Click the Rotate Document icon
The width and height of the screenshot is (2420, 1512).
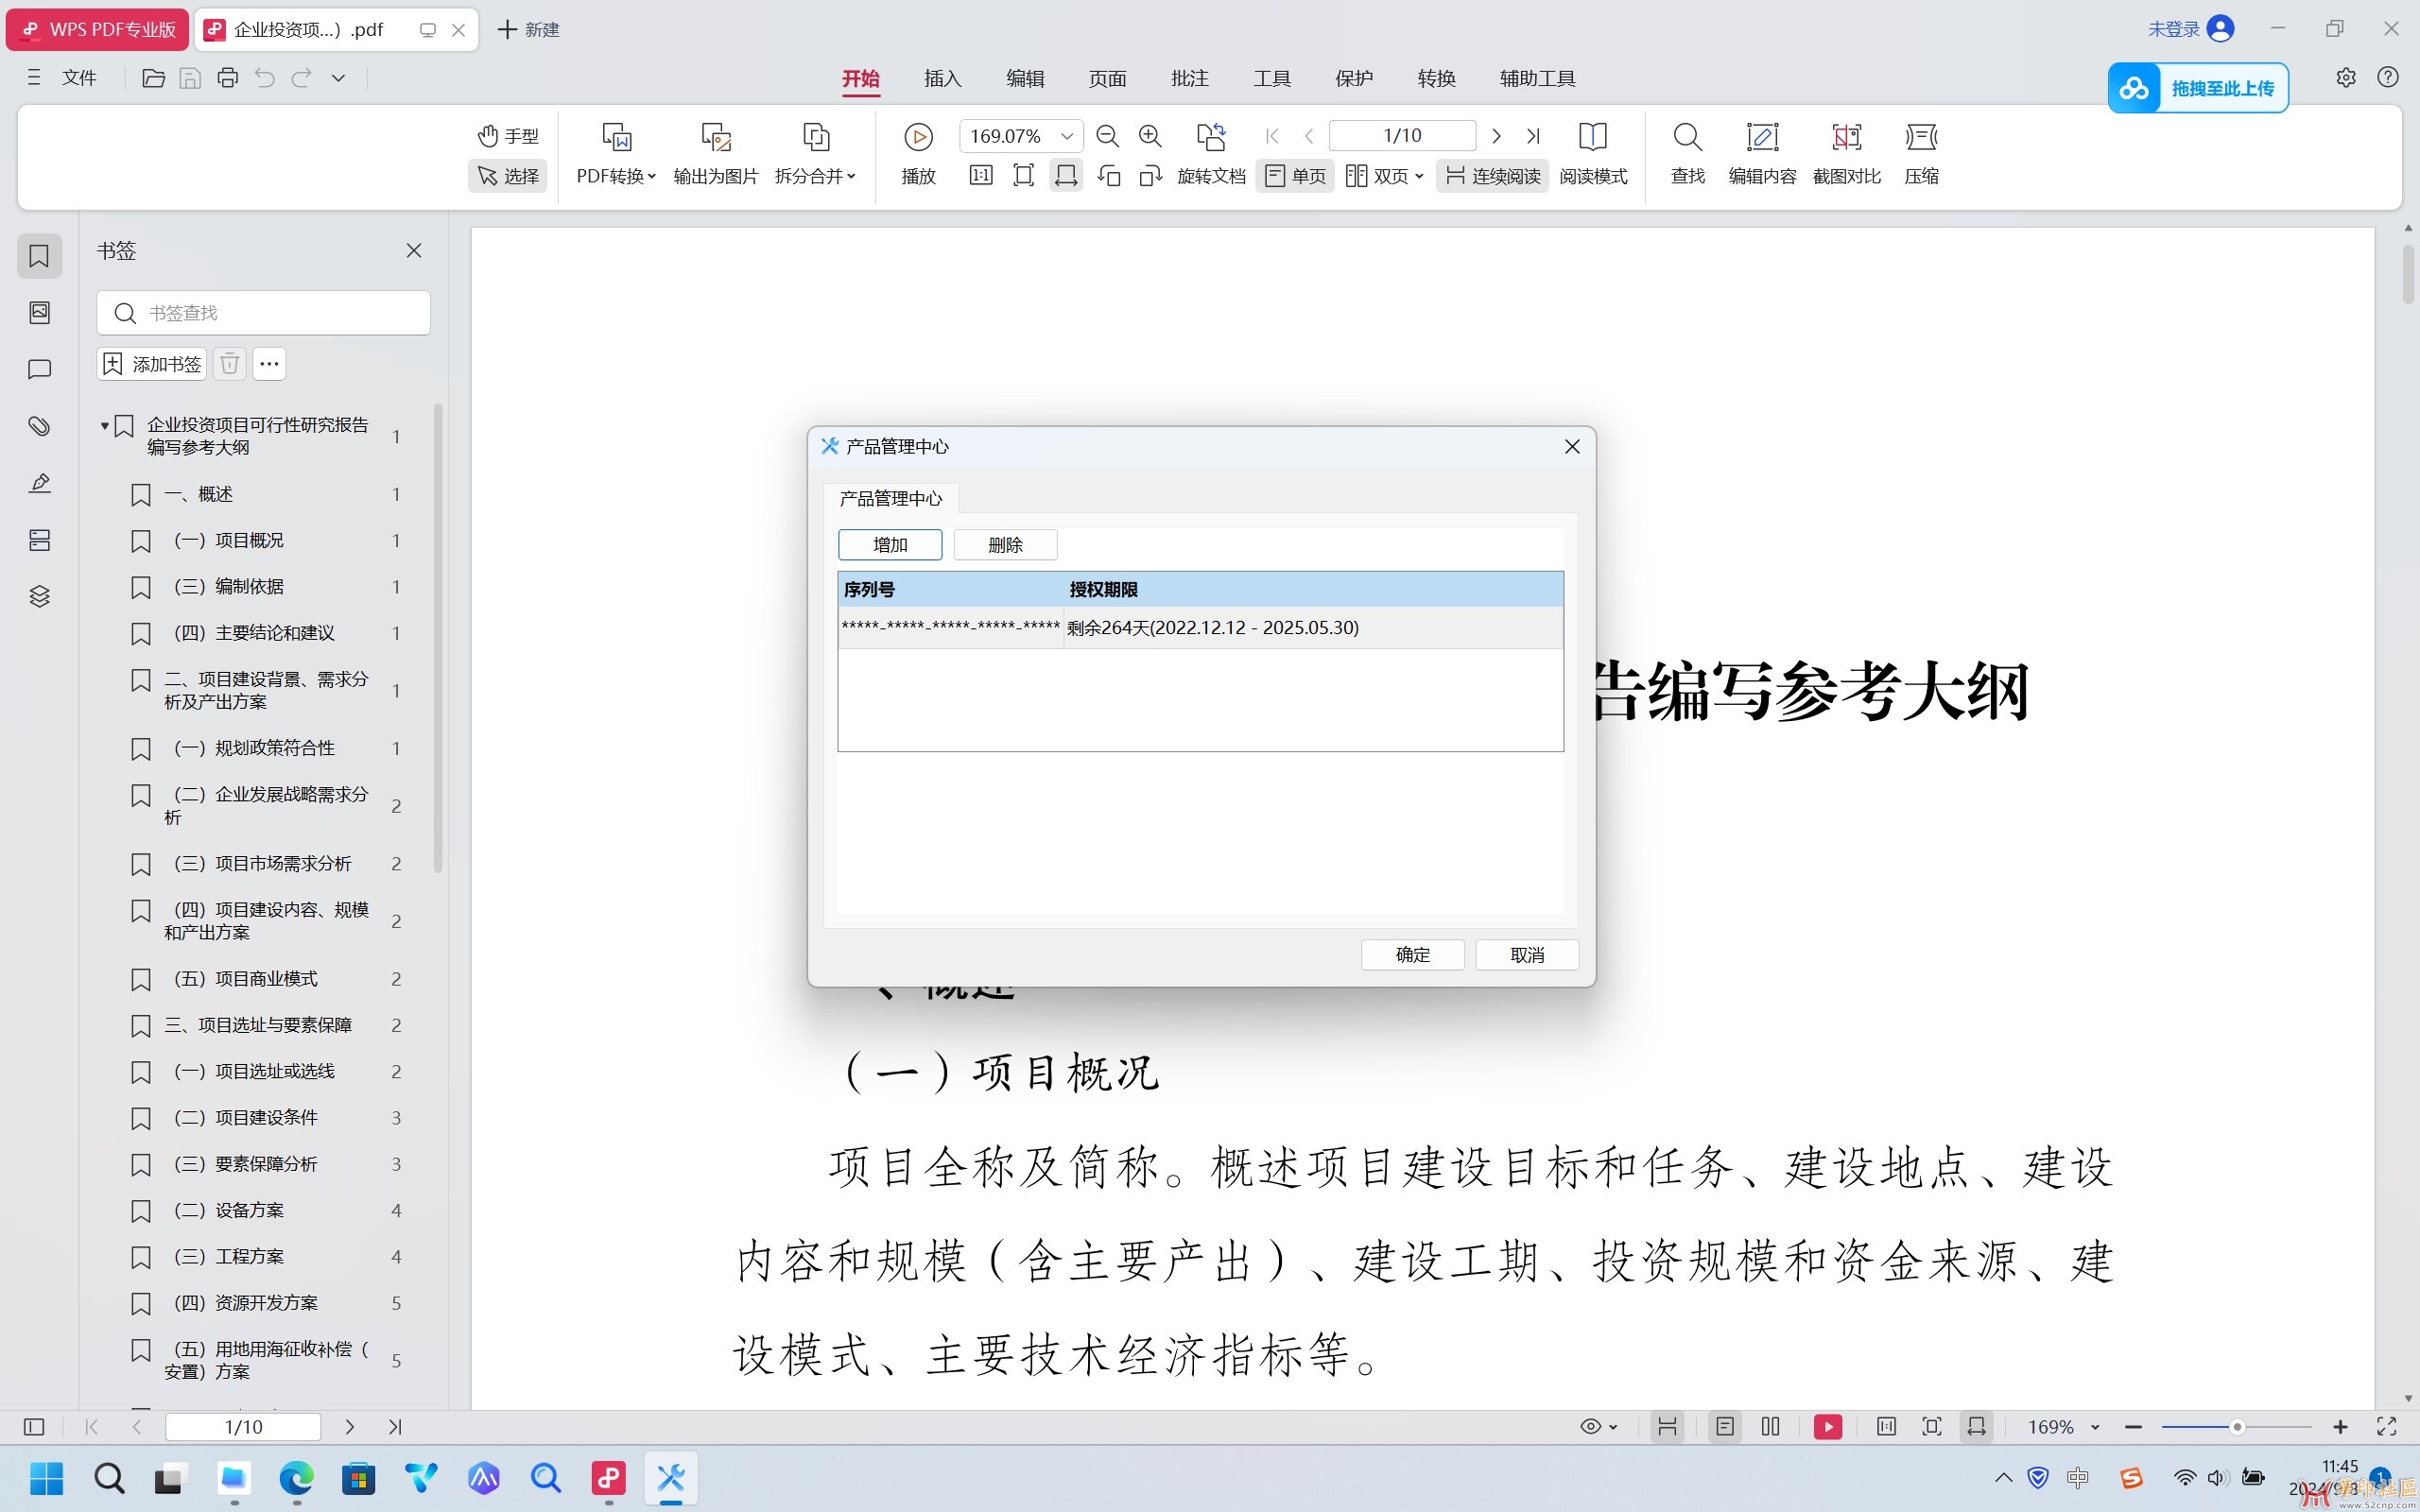pyautogui.click(x=1211, y=137)
